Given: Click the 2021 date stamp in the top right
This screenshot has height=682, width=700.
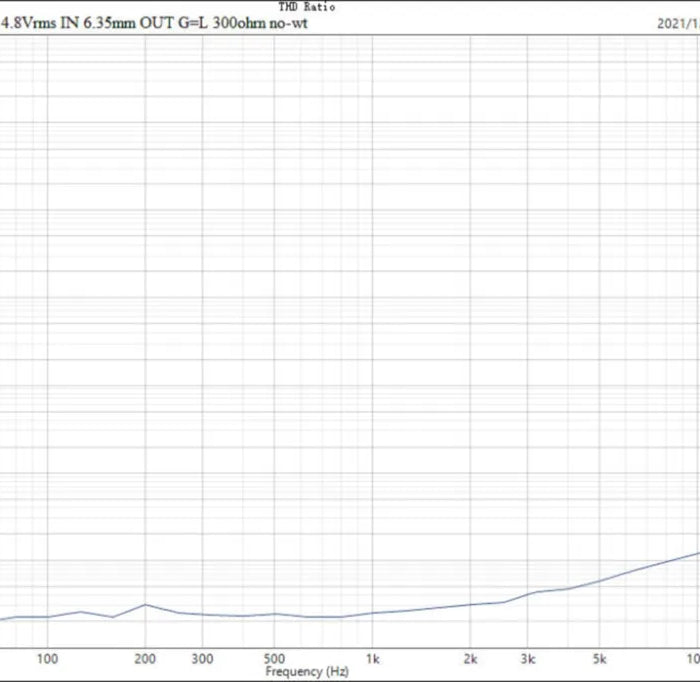Looking at the screenshot, I should (678, 23).
